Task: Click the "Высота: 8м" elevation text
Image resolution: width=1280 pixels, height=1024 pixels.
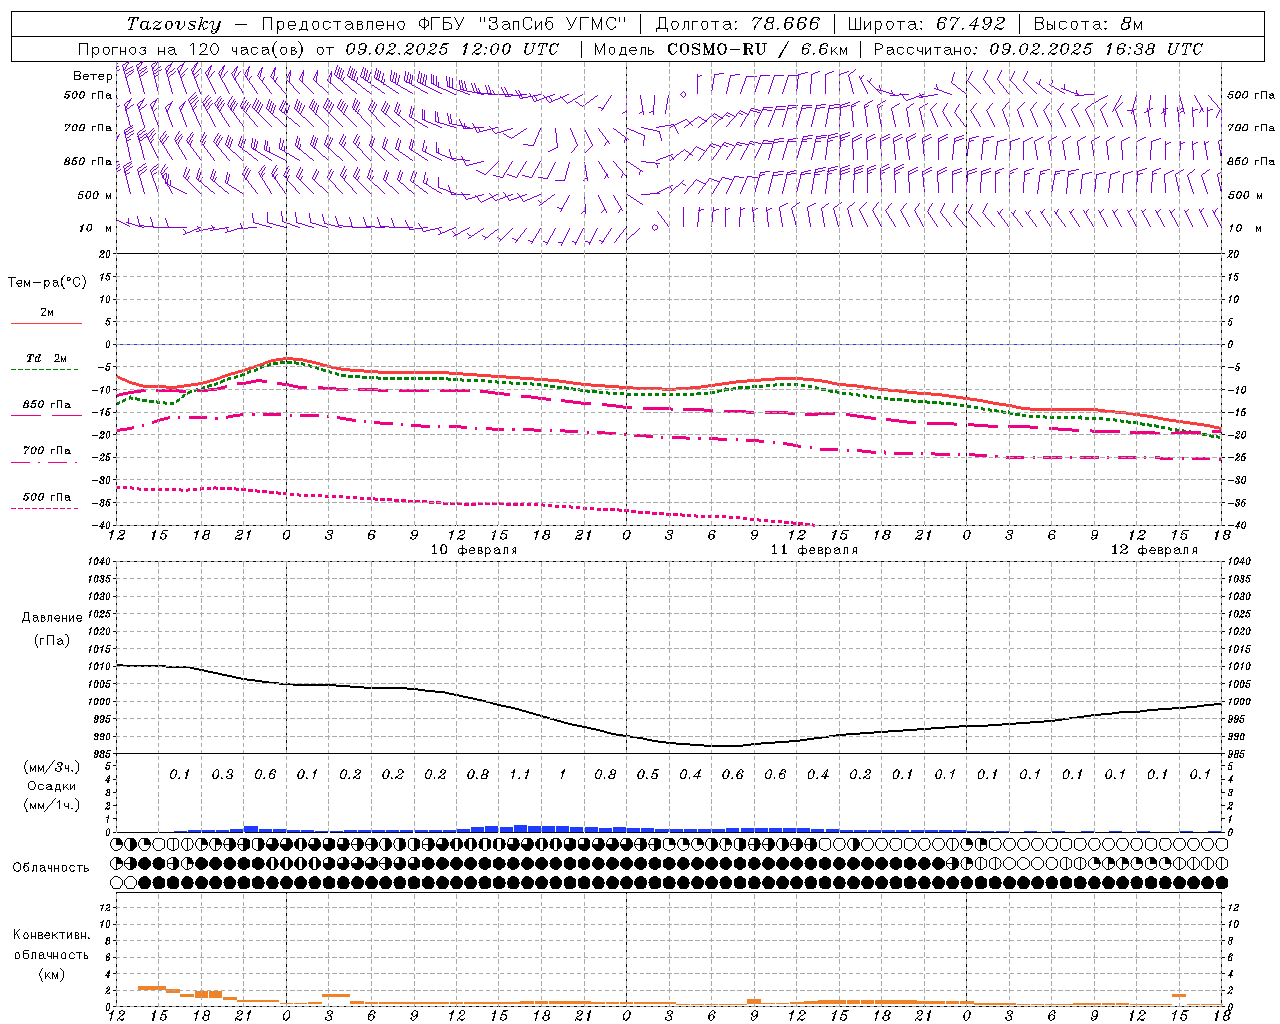Action: click(1088, 24)
